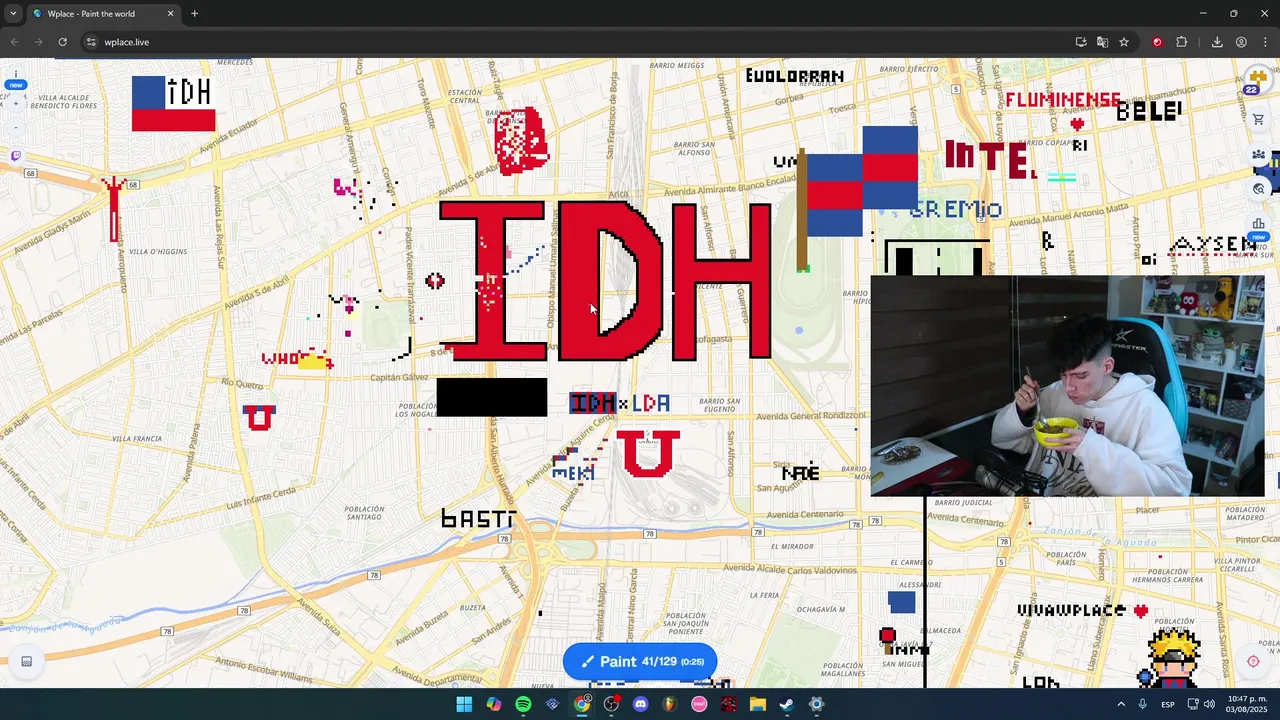The height and width of the screenshot is (720, 1280).
Task: Click the Paint 41/129 button
Action: click(x=640, y=661)
